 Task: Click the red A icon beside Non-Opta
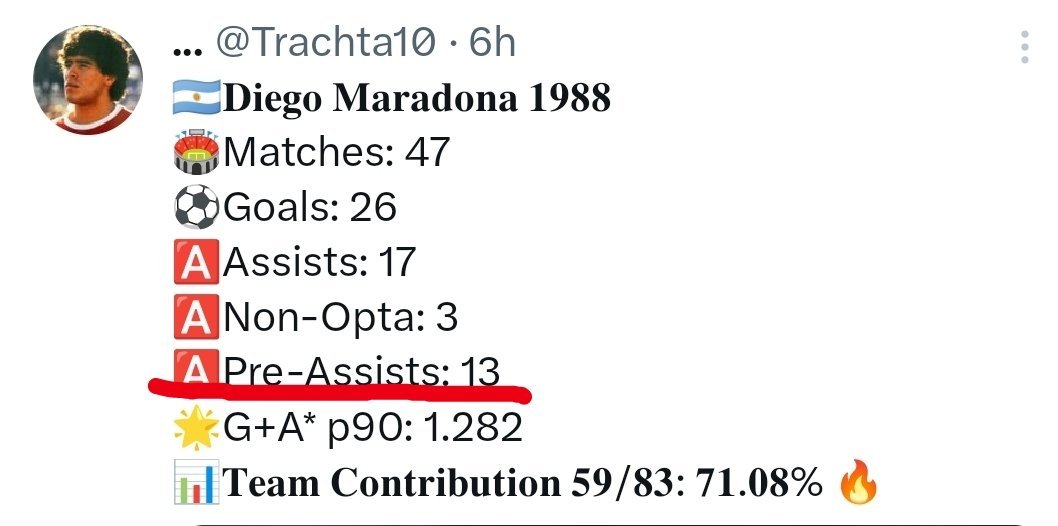[196, 316]
